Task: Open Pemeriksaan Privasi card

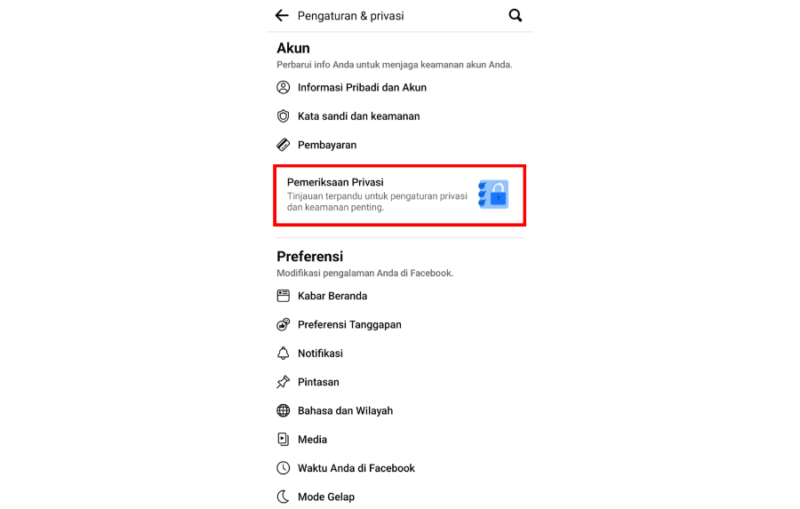Action: tap(399, 195)
